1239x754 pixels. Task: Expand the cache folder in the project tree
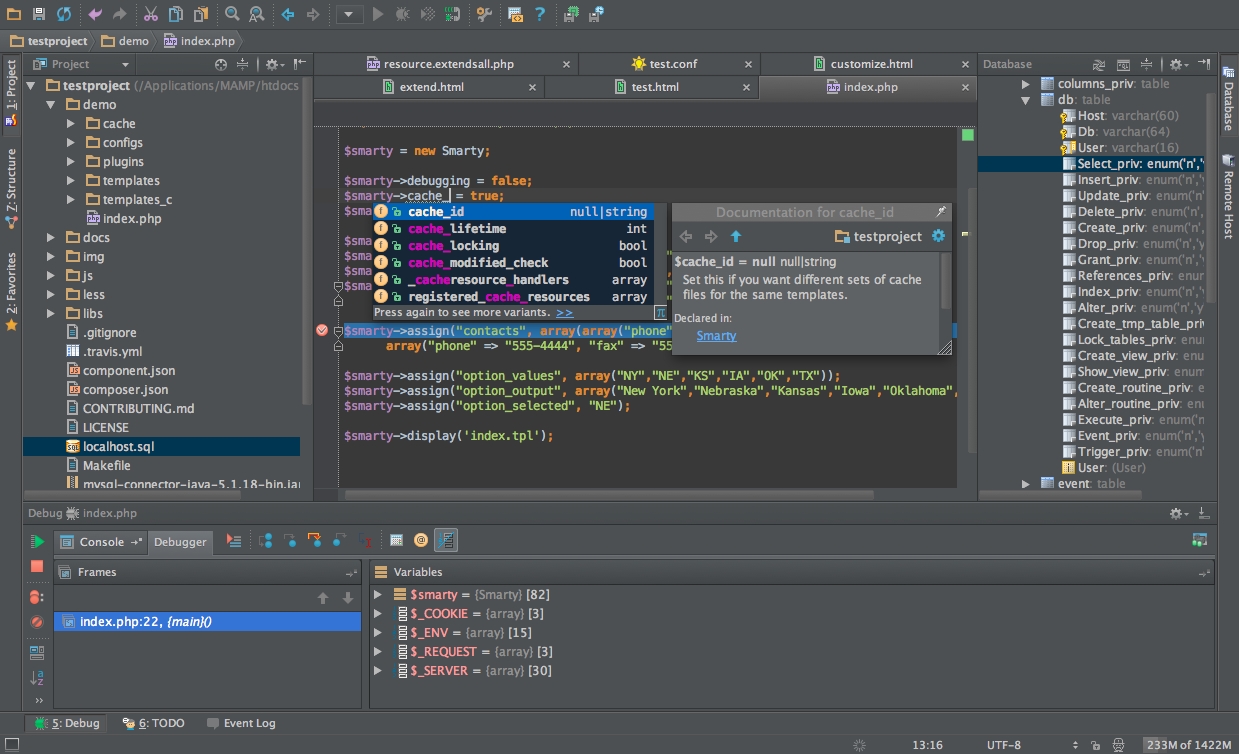71,124
